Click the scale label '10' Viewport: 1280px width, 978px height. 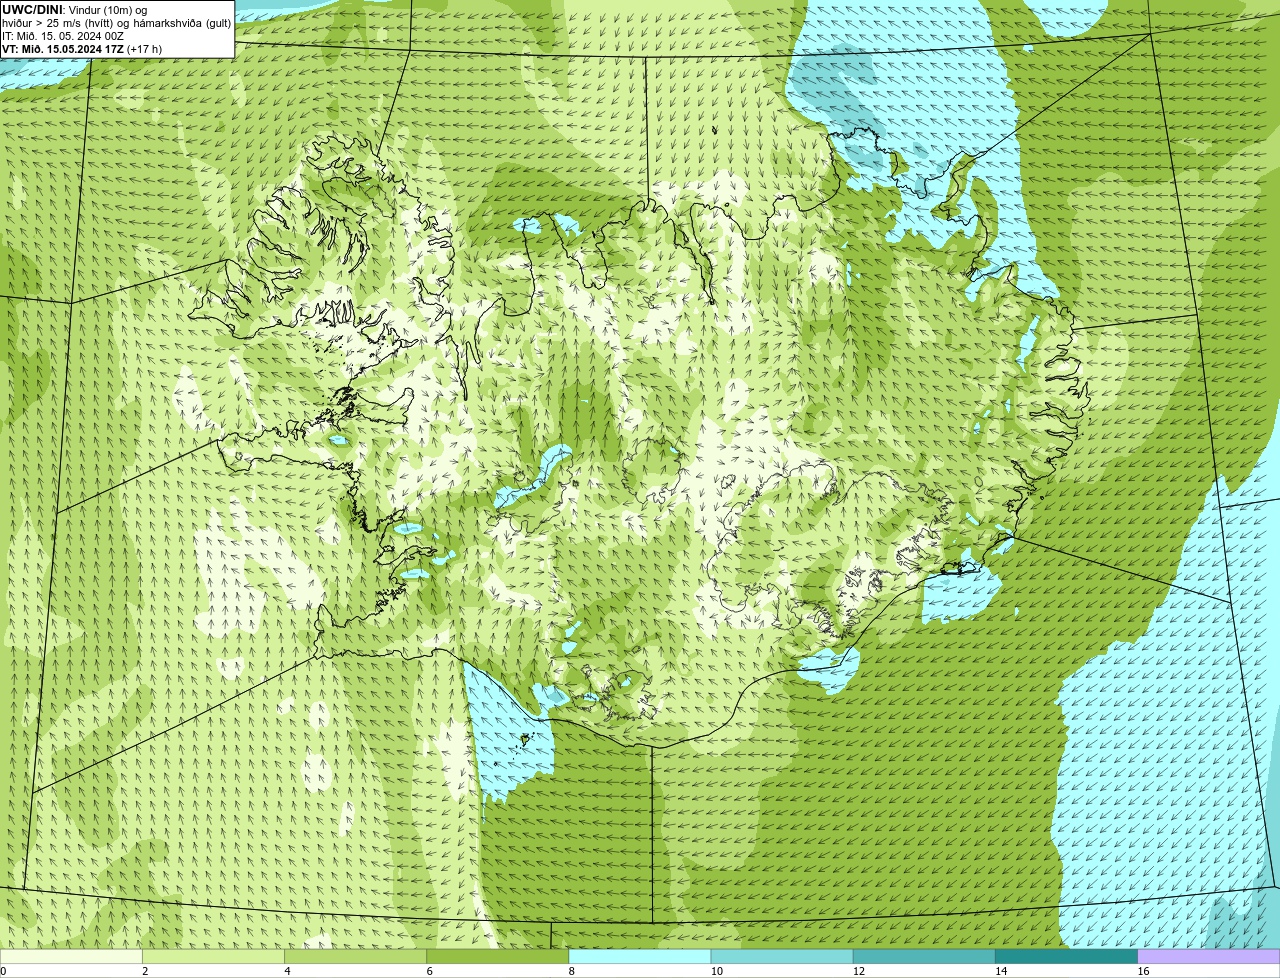point(717,971)
